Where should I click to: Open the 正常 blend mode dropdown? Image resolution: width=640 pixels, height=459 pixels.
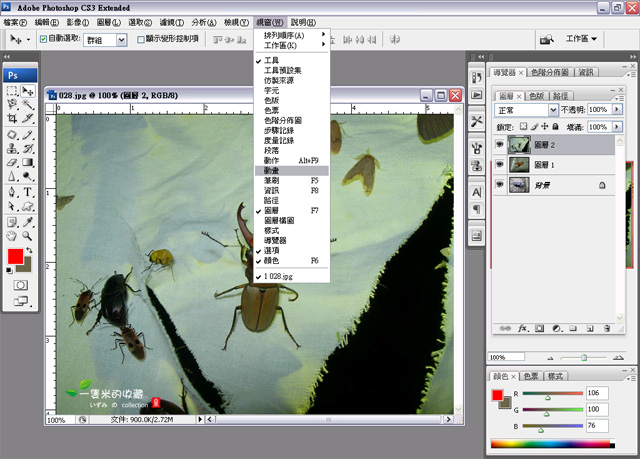tap(526, 110)
